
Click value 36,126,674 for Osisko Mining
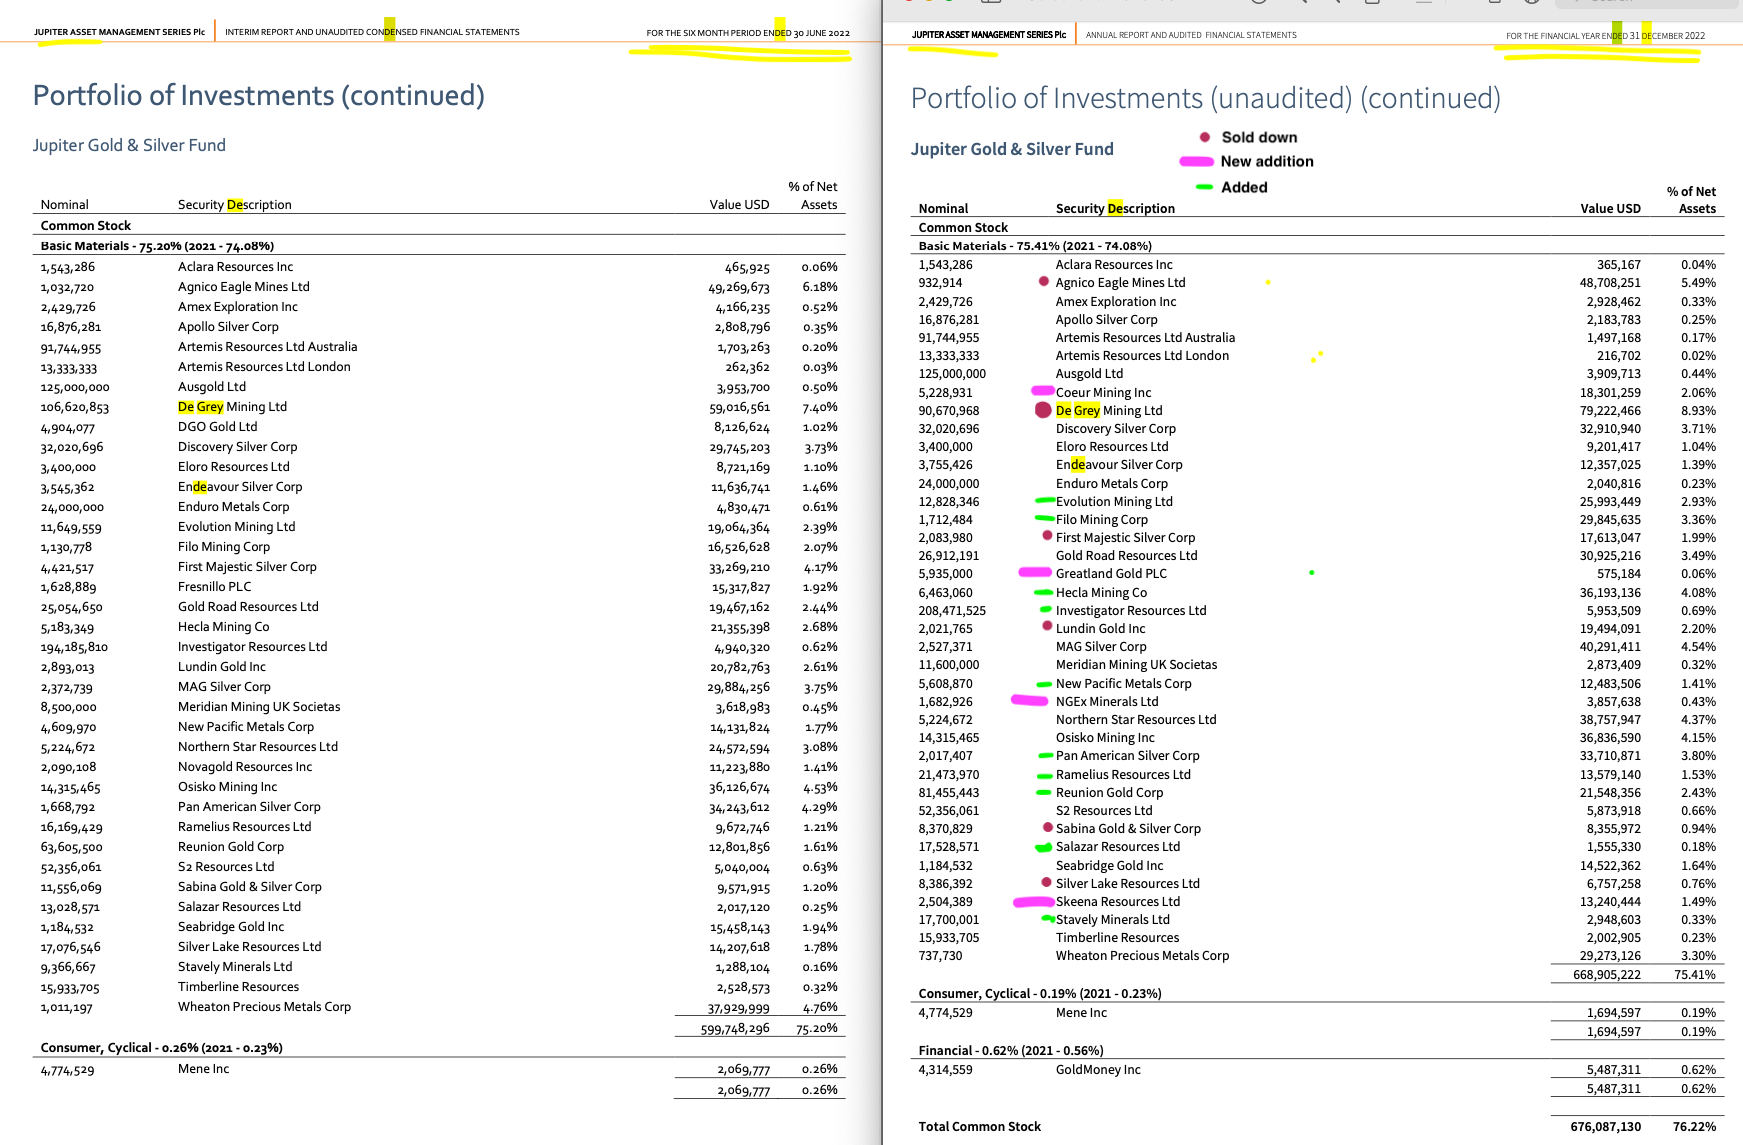(739, 788)
